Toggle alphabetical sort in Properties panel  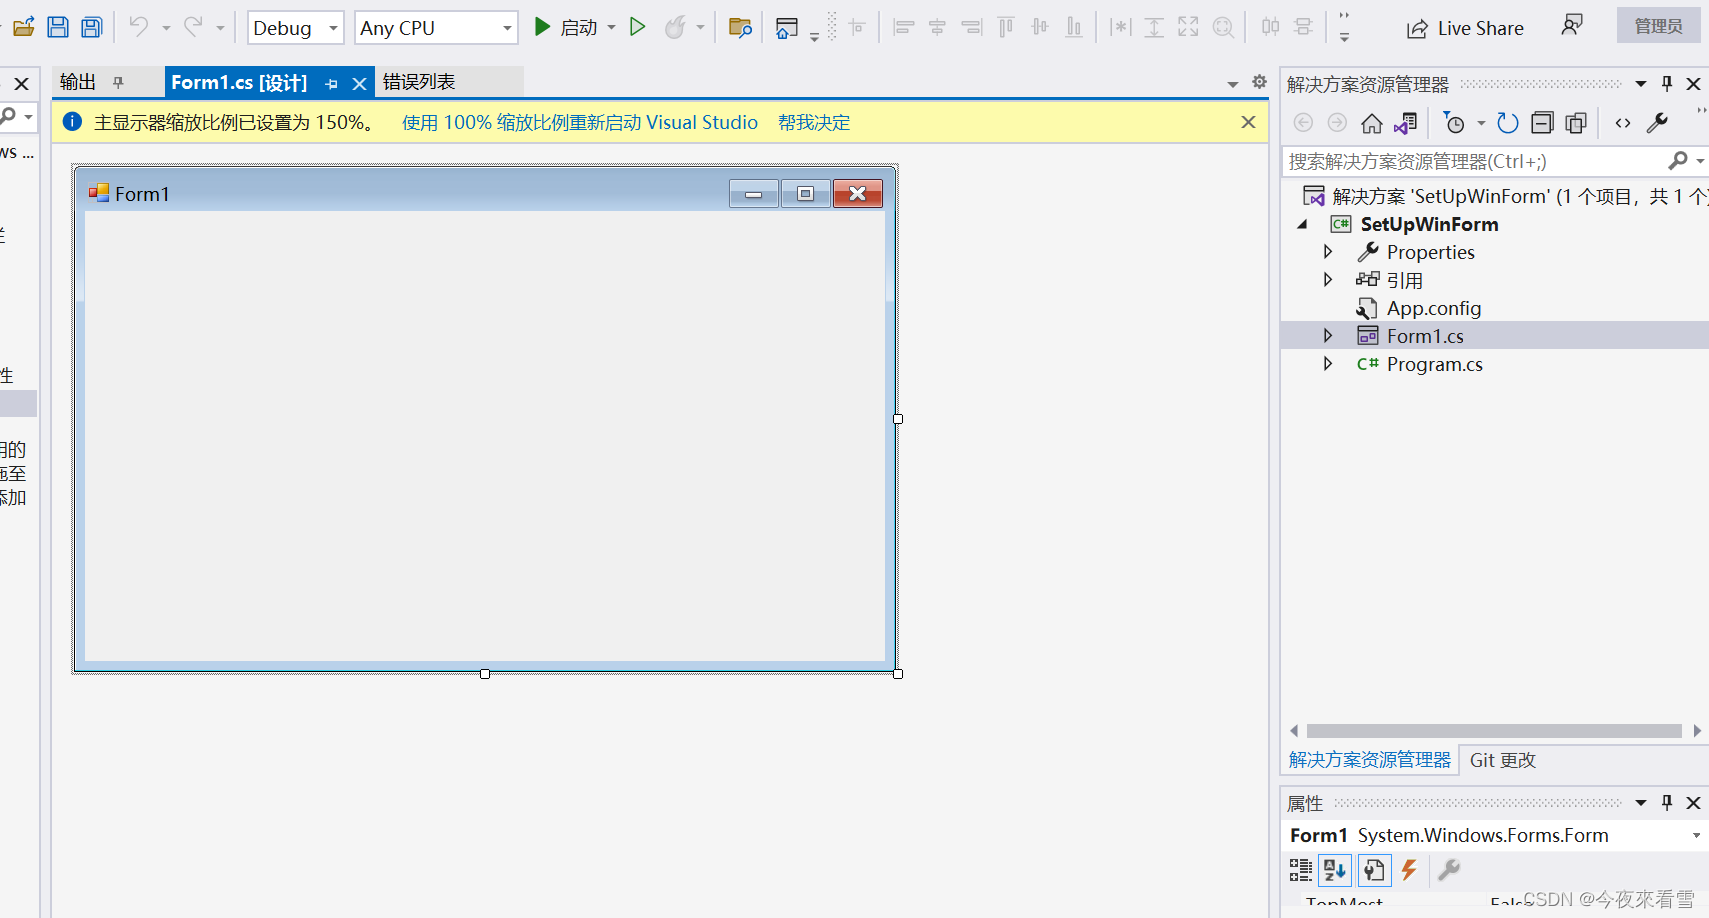tap(1335, 870)
